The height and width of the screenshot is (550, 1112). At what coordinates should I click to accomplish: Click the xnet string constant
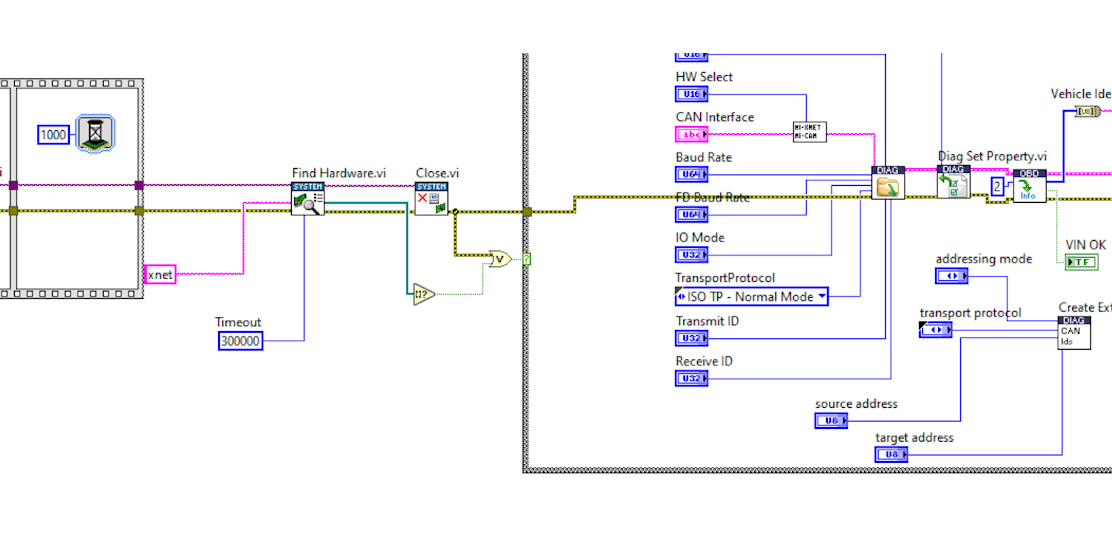pos(160,274)
